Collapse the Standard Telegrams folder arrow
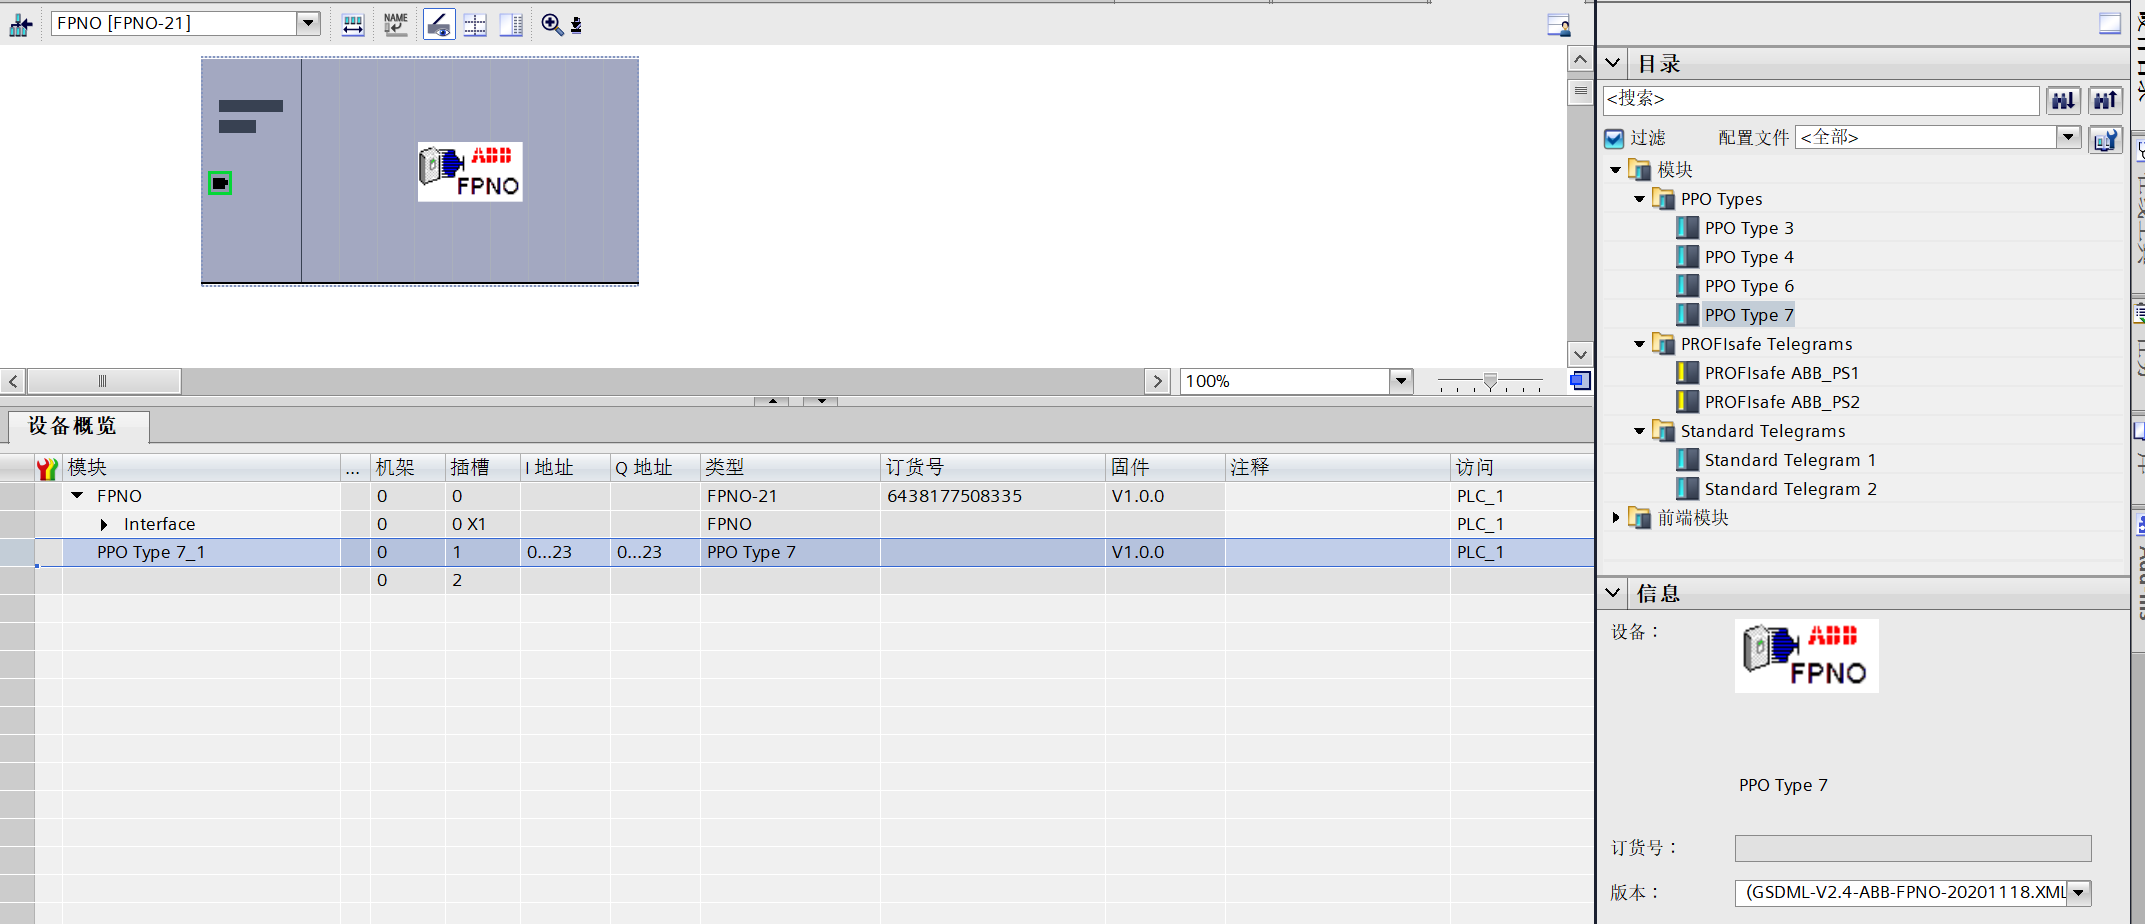Image resolution: width=2145 pixels, height=924 pixels. (1639, 431)
